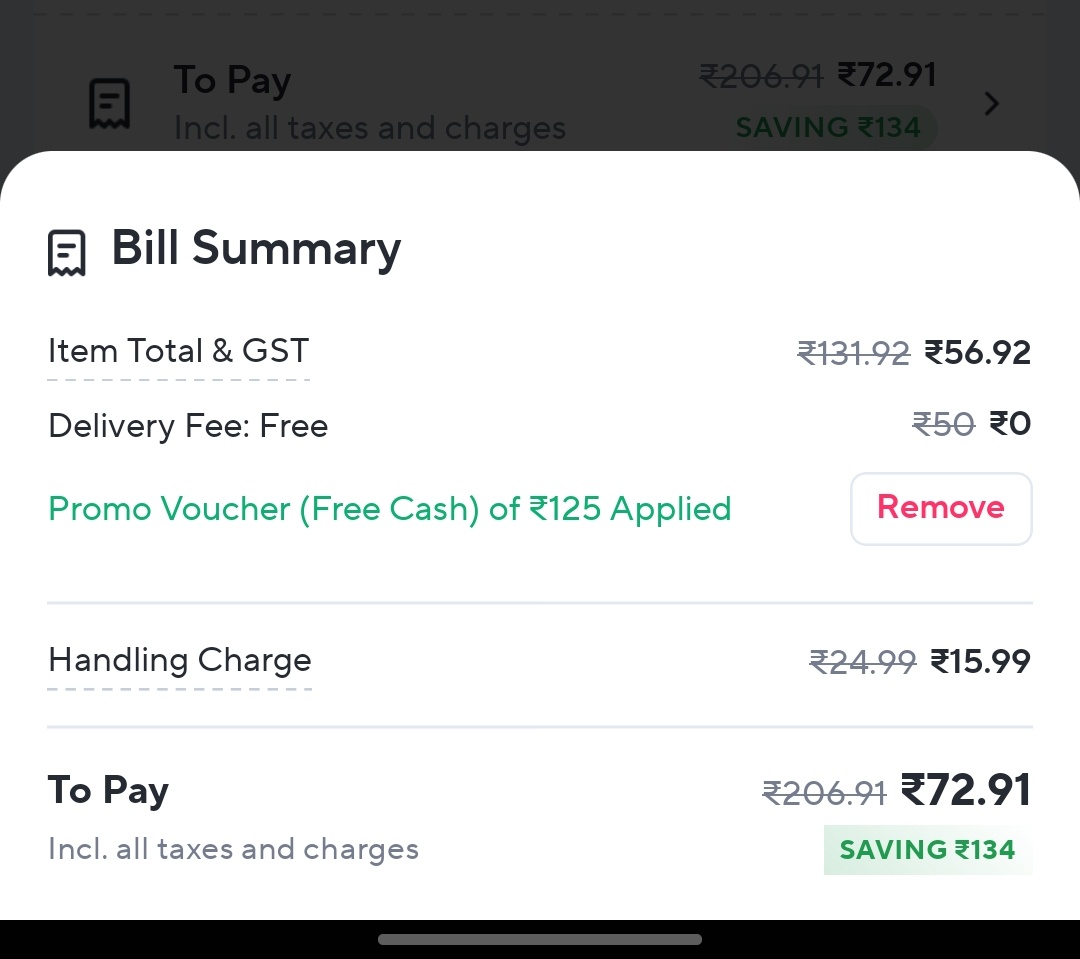Screen dimensions: 1080x959
Task: Dismiss sheet by tapping dimmed To Pay label
Action: click(232, 80)
